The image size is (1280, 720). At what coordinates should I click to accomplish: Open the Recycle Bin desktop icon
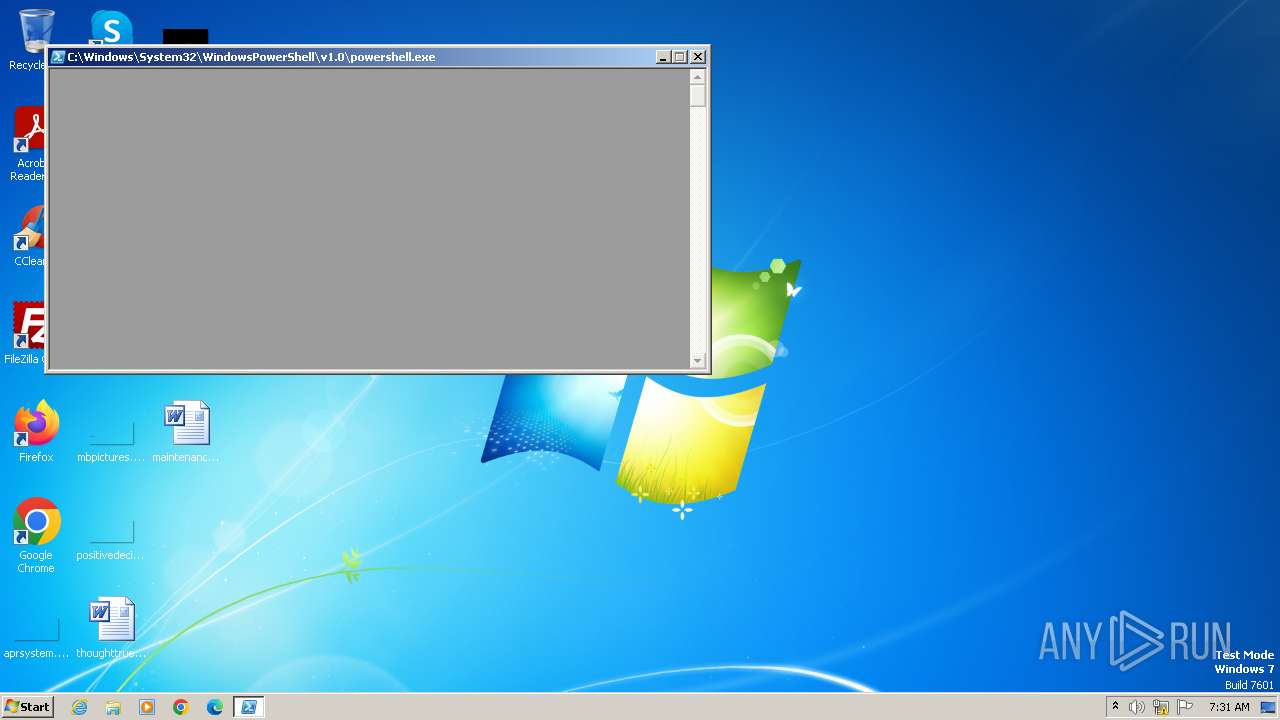(37, 33)
